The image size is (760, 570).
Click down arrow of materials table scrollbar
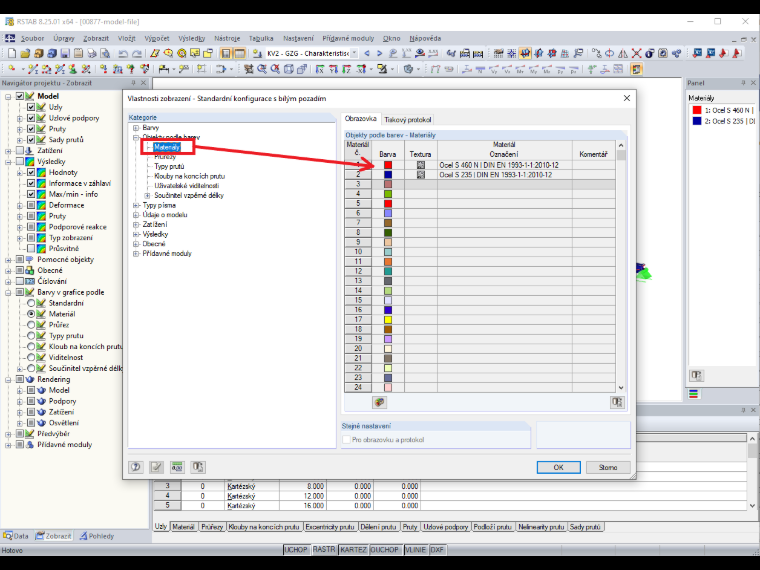pos(621,388)
